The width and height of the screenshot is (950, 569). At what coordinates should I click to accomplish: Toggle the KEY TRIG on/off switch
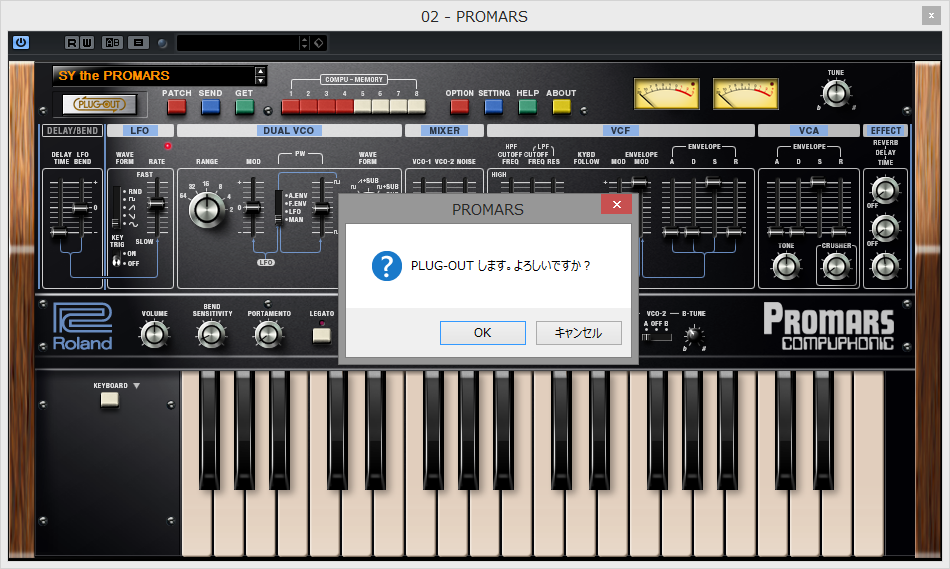[116, 261]
